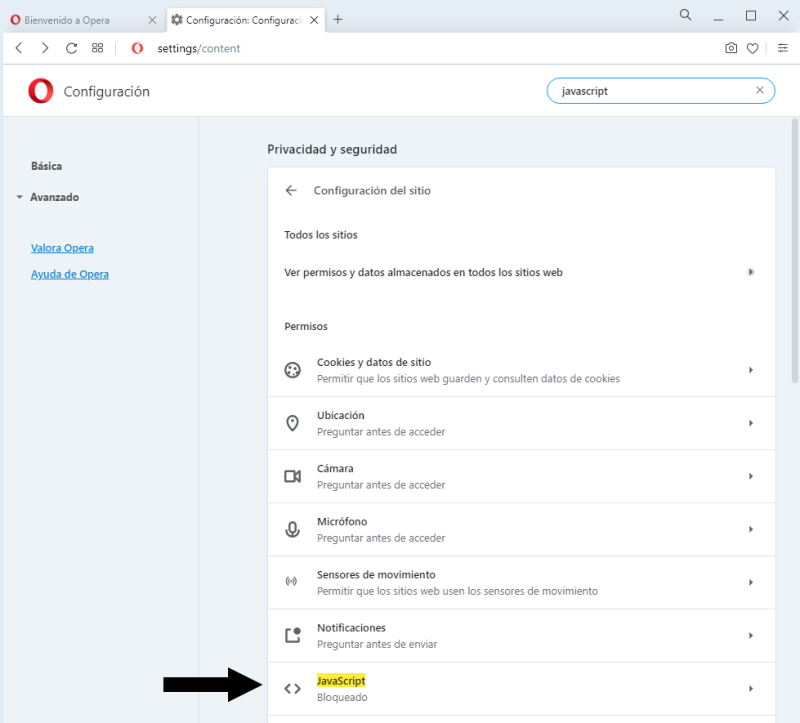Open the sidebar setup icon top right

pos(783,47)
